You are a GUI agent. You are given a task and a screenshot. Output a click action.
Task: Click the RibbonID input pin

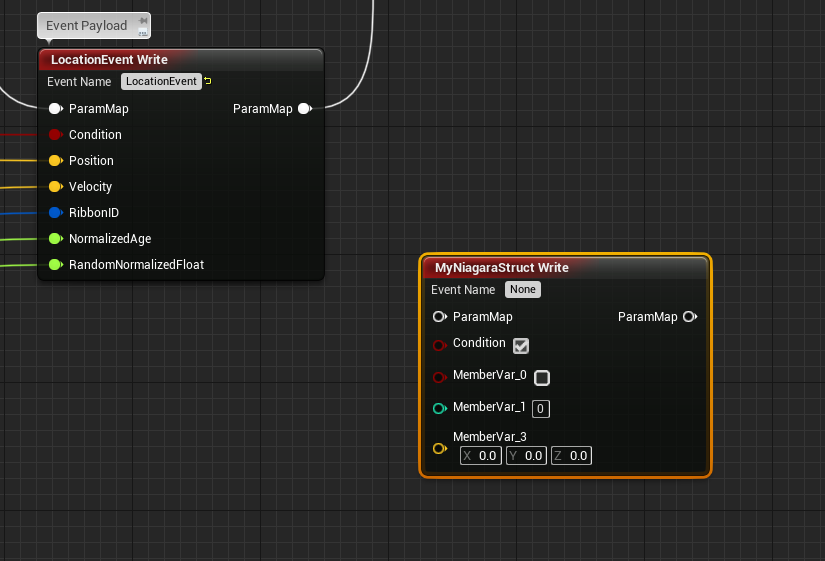56,213
